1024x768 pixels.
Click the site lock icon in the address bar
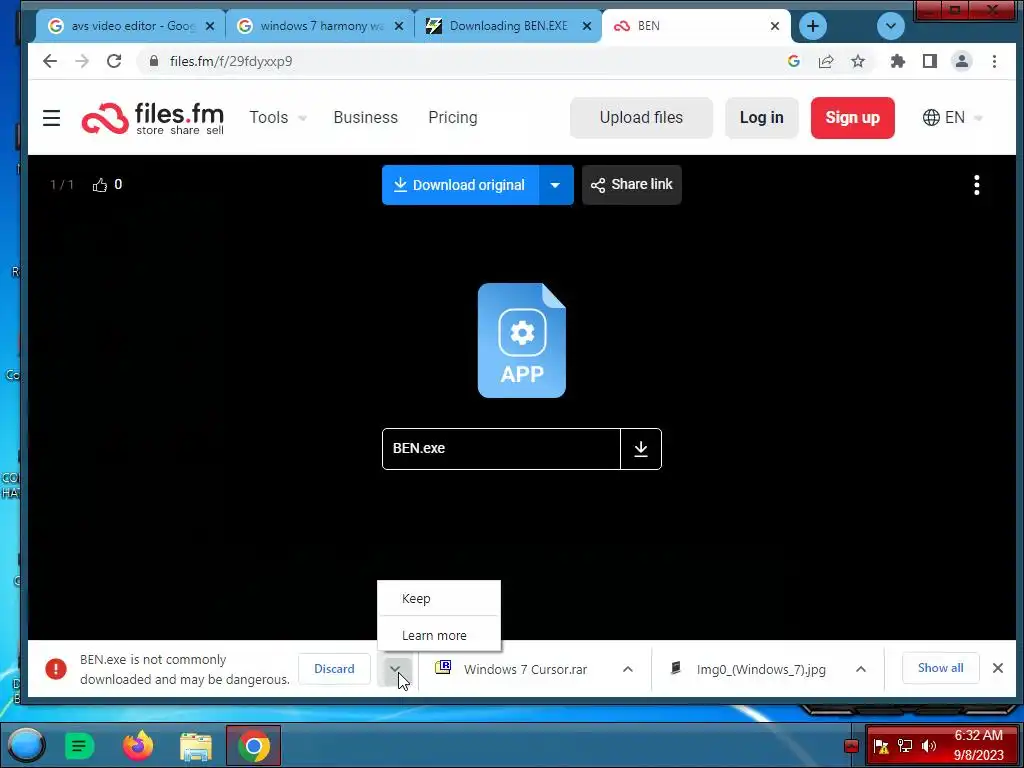tap(153, 61)
